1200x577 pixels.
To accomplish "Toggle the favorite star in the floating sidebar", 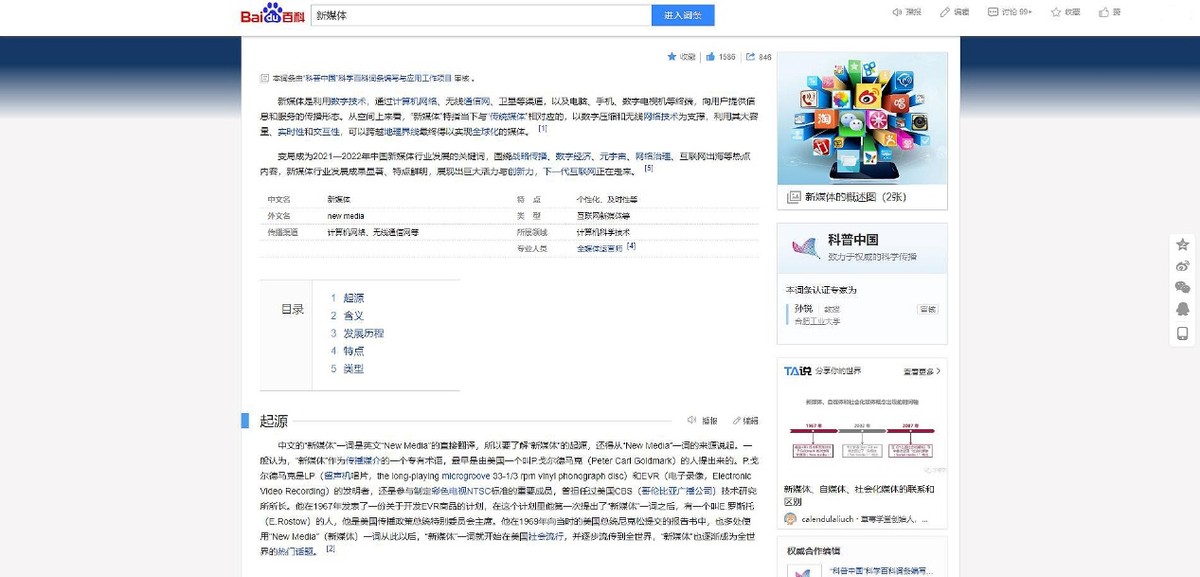I will pyautogui.click(x=1182, y=244).
